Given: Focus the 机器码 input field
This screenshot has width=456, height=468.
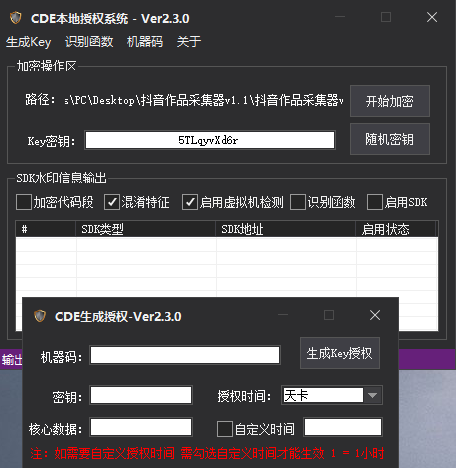Looking at the screenshot, I should [x=185, y=355].
